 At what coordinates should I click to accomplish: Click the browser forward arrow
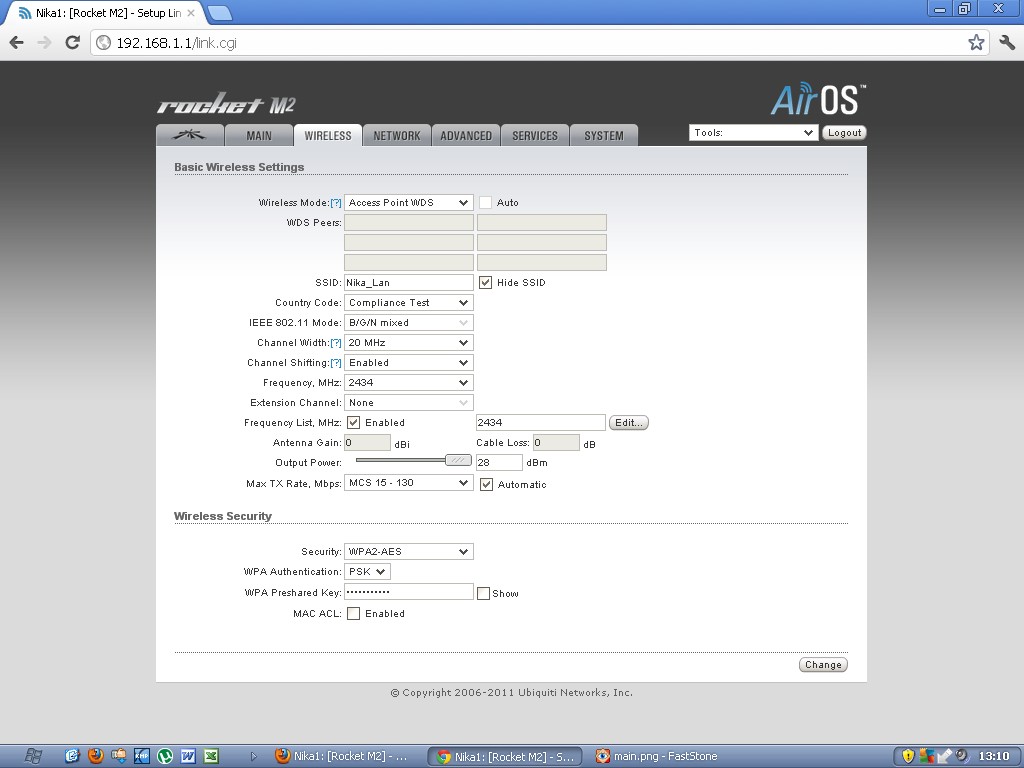point(44,42)
